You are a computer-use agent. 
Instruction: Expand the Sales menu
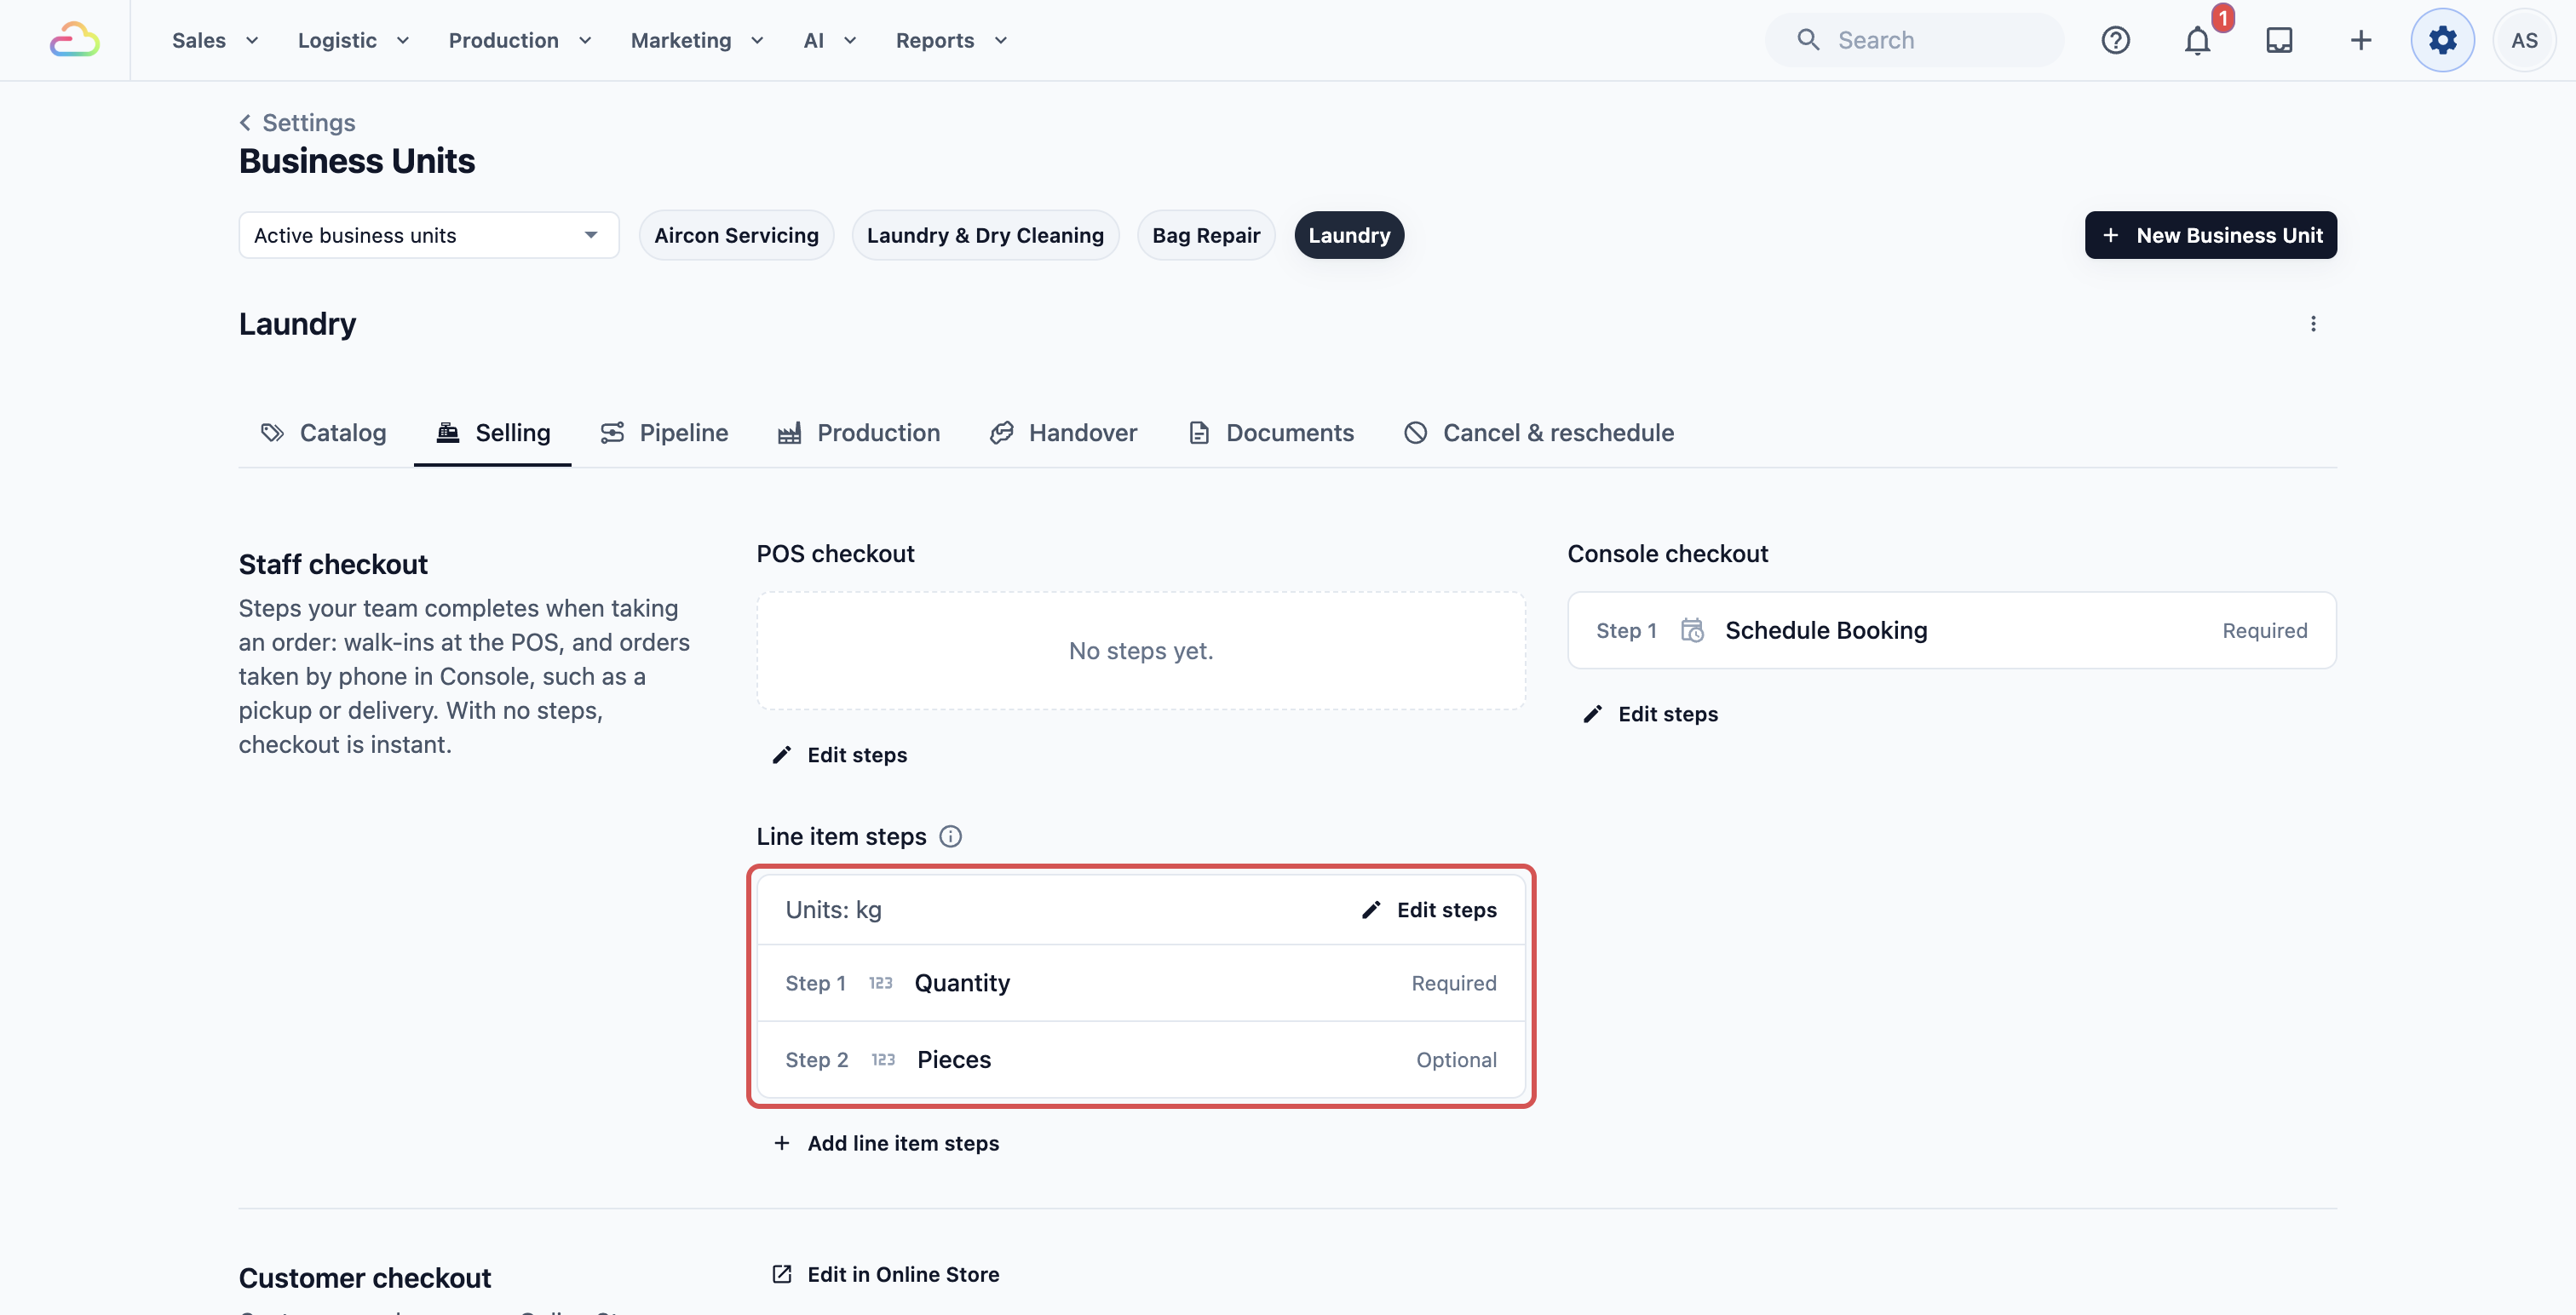[x=215, y=40]
